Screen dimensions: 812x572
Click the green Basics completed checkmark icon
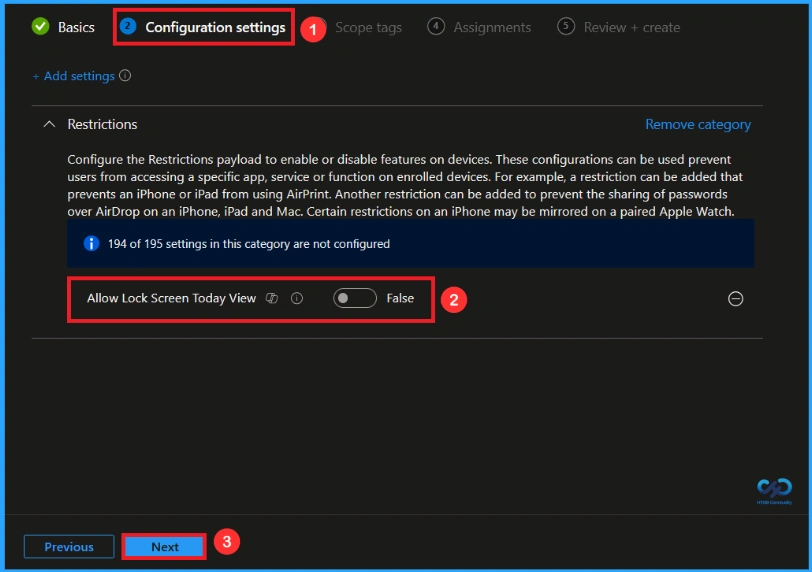coord(40,26)
